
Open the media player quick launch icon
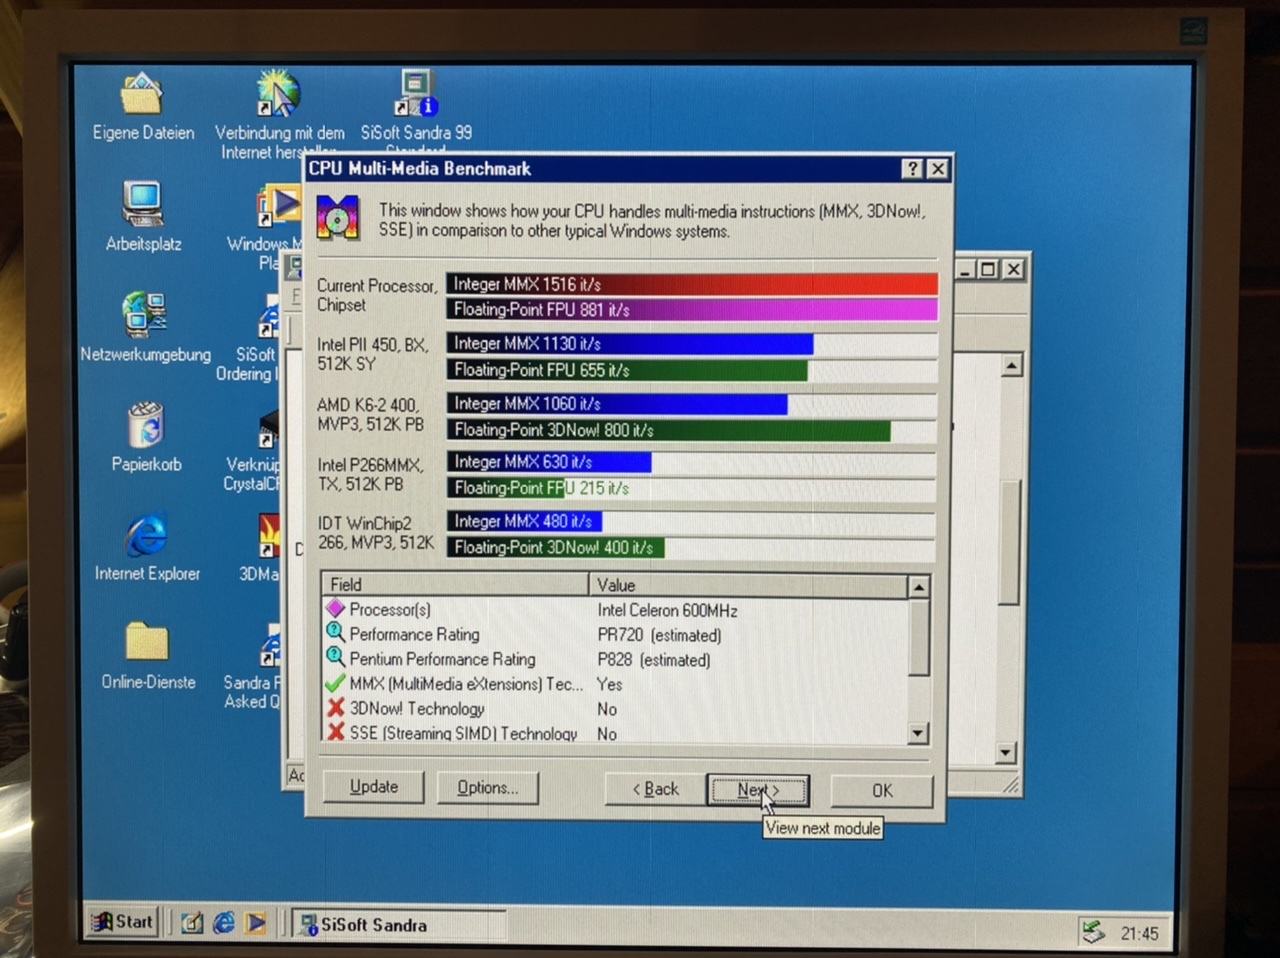click(256, 923)
